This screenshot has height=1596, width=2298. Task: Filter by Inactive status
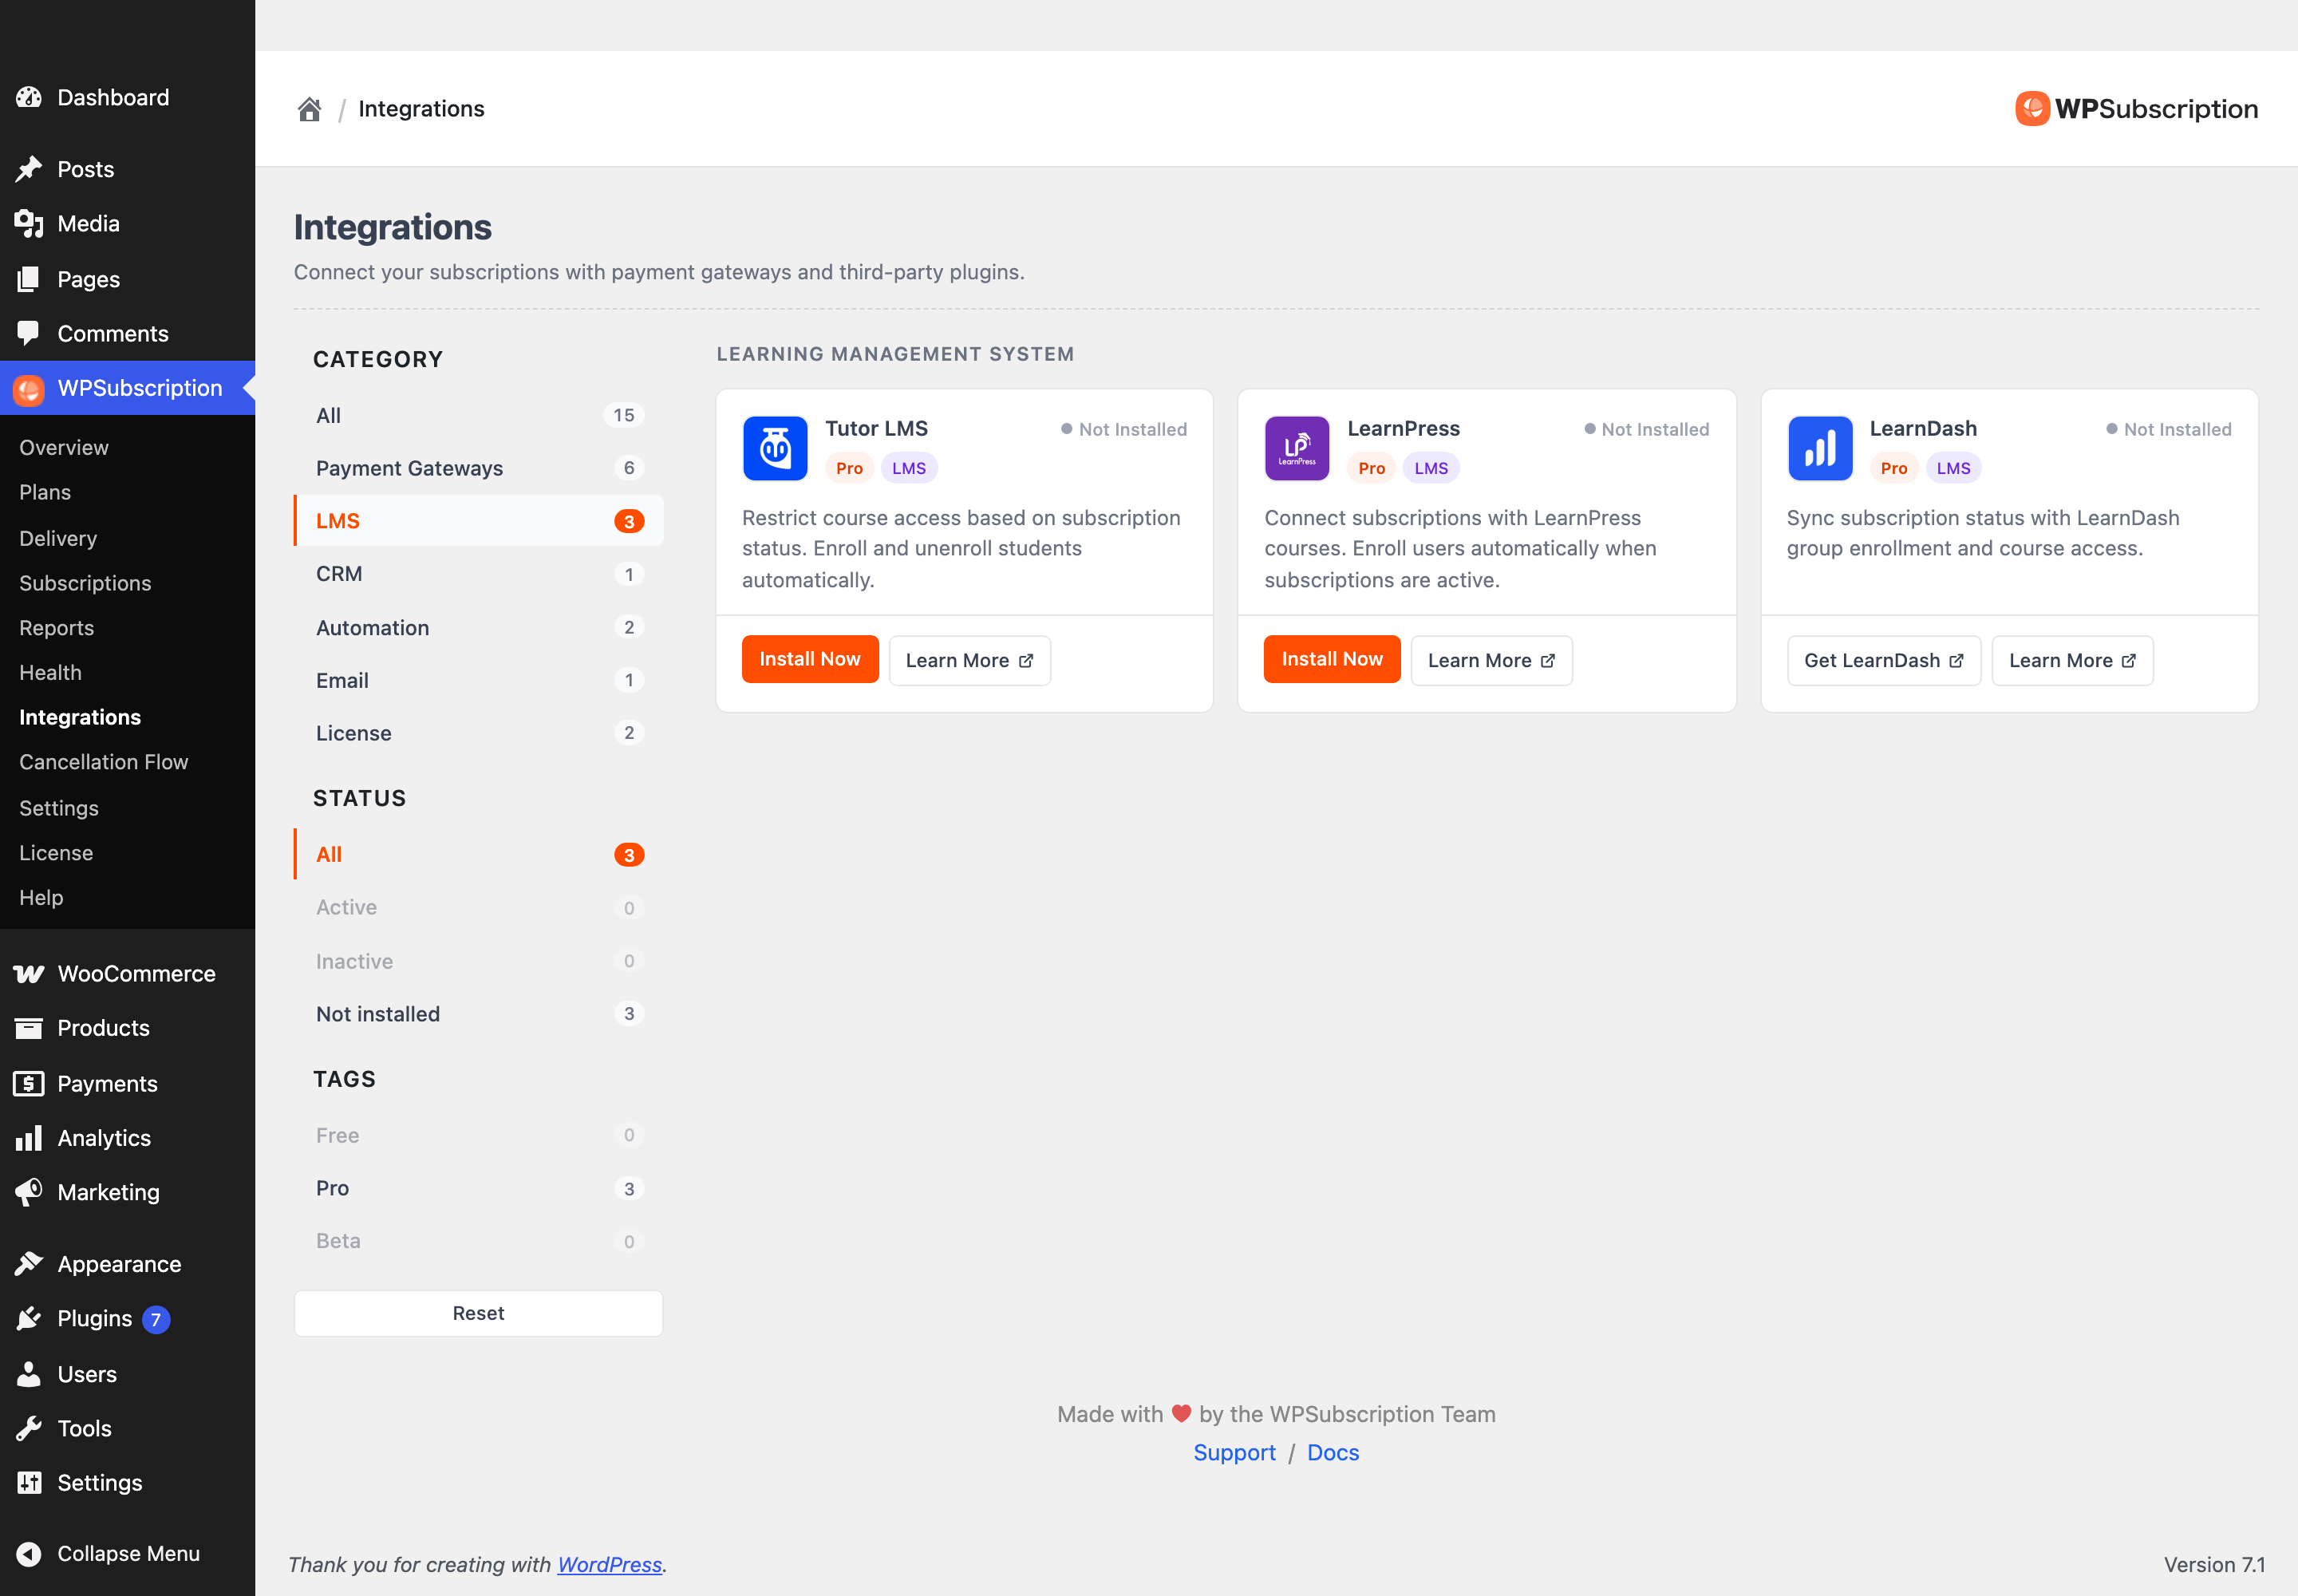tap(478, 961)
